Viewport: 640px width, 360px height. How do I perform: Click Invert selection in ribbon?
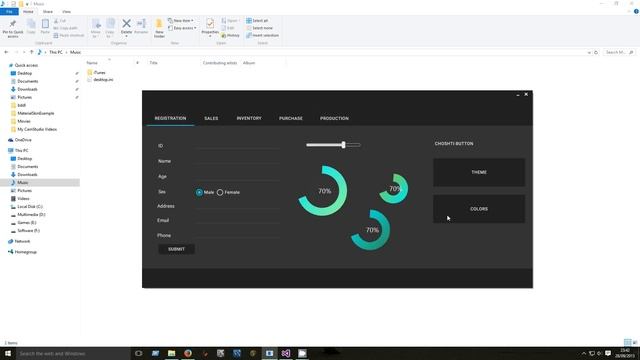(262, 36)
